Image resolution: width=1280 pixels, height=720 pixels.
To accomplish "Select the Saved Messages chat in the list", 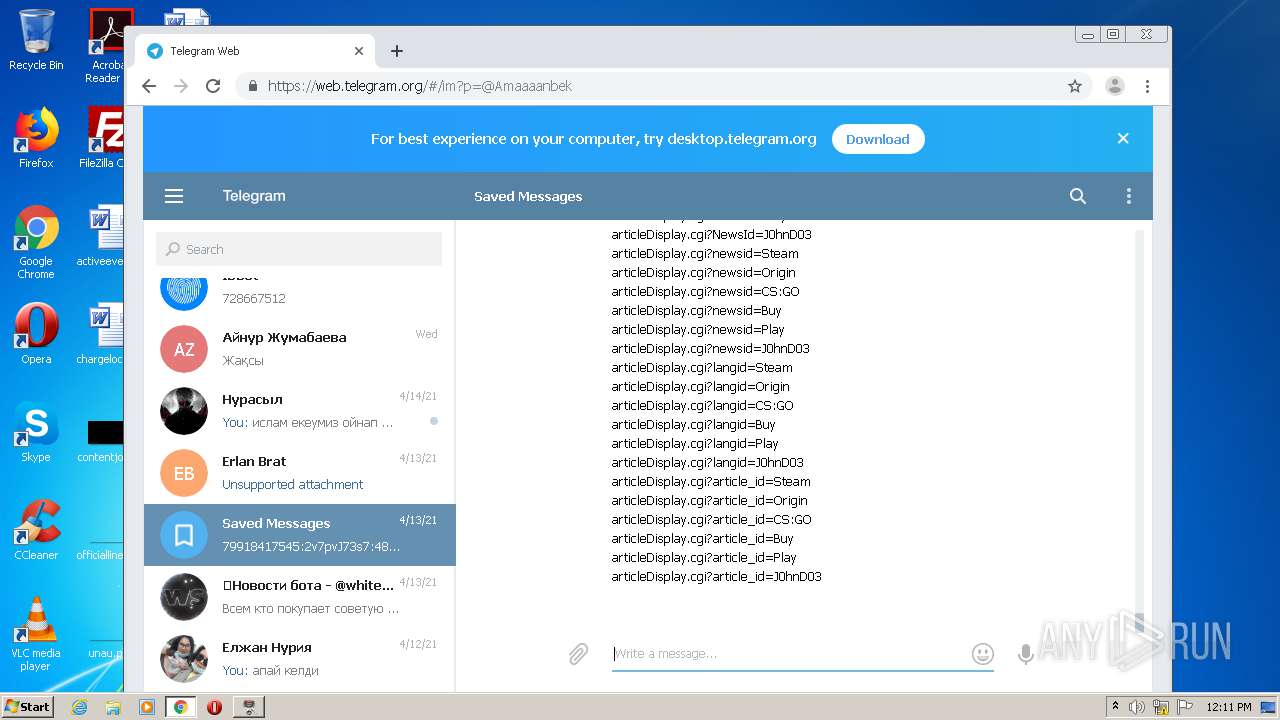I will [x=300, y=535].
